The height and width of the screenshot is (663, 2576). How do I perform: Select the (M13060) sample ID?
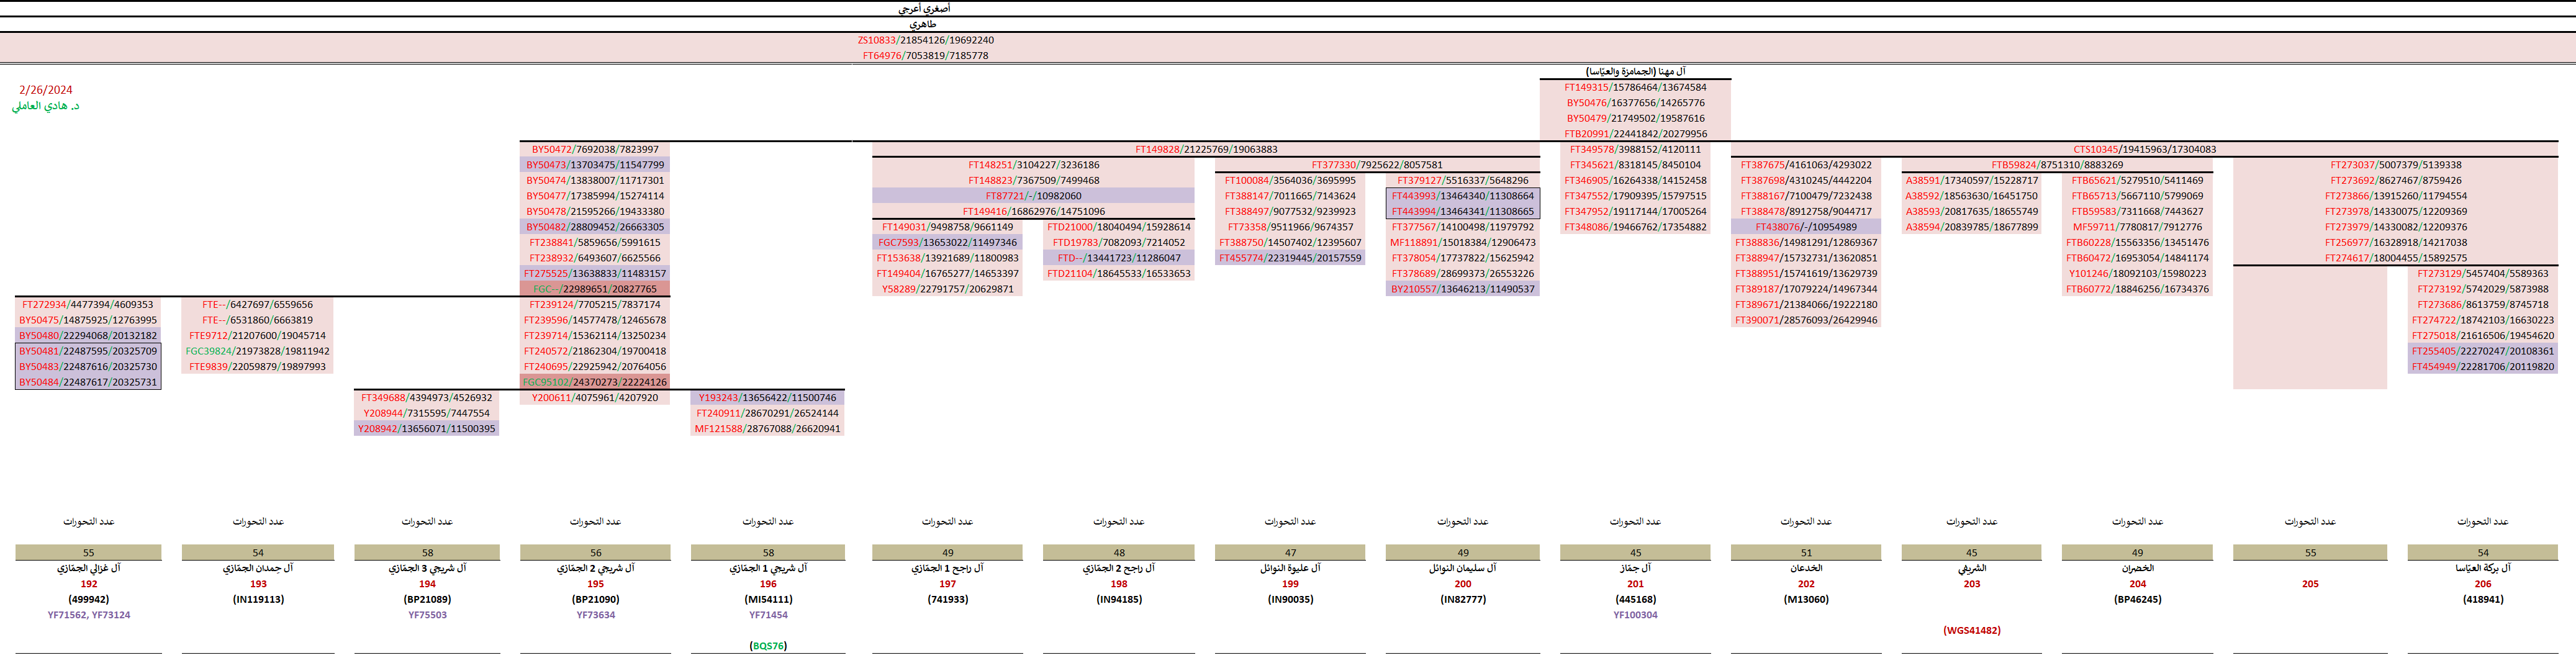pos(1806,599)
